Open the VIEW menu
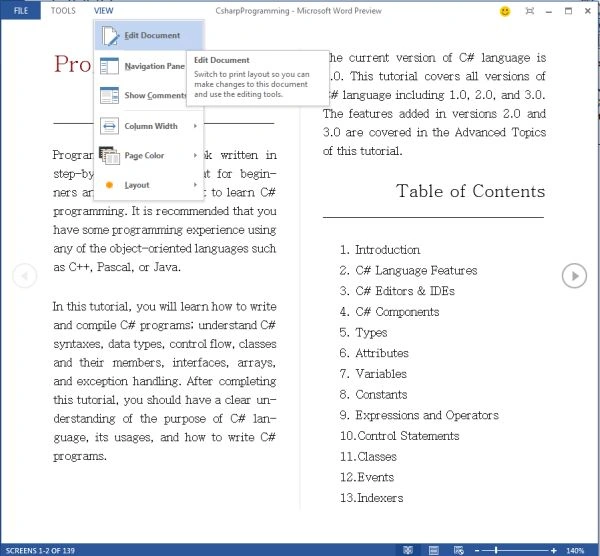Screen dimensions: 600x556 [x=104, y=11]
